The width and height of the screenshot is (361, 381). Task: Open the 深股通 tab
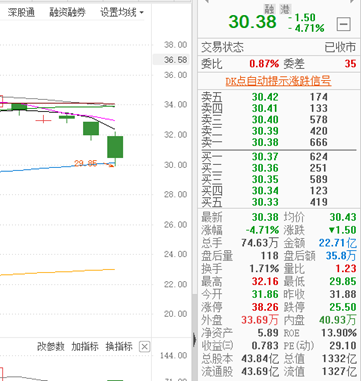(21, 13)
